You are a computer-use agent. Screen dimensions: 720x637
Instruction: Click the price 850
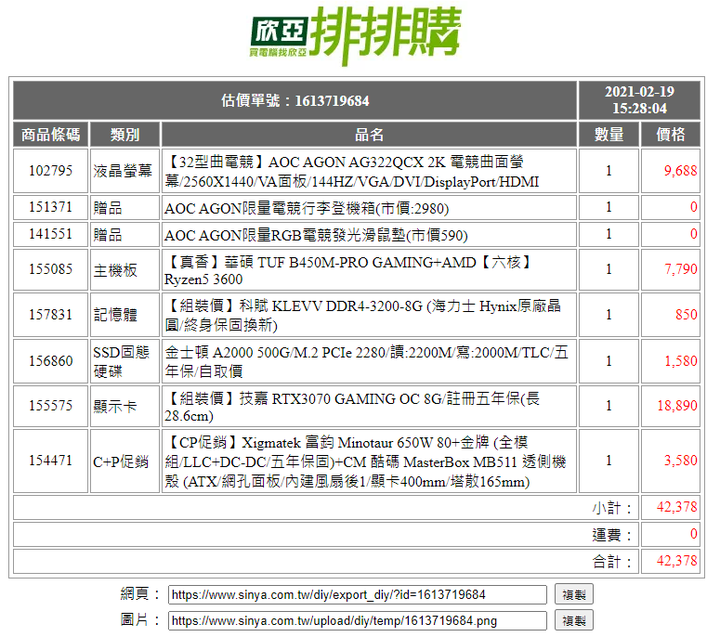click(x=686, y=315)
